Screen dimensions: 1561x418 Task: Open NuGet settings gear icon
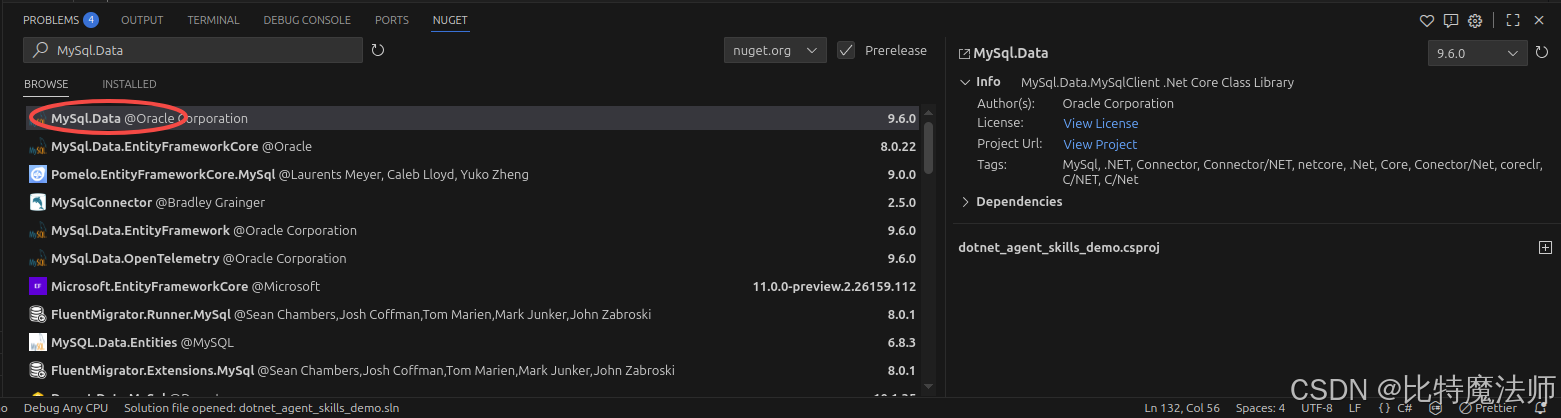click(x=1475, y=20)
